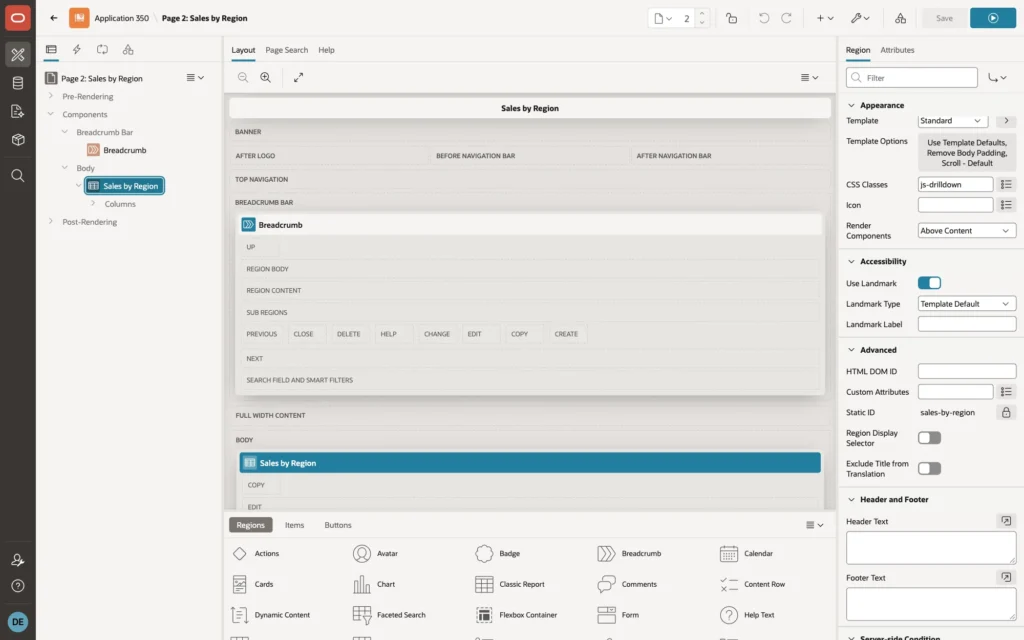This screenshot has height=640, width=1024.
Task: Enable Exclude Title from Translation switch
Action: [x=929, y=468]
